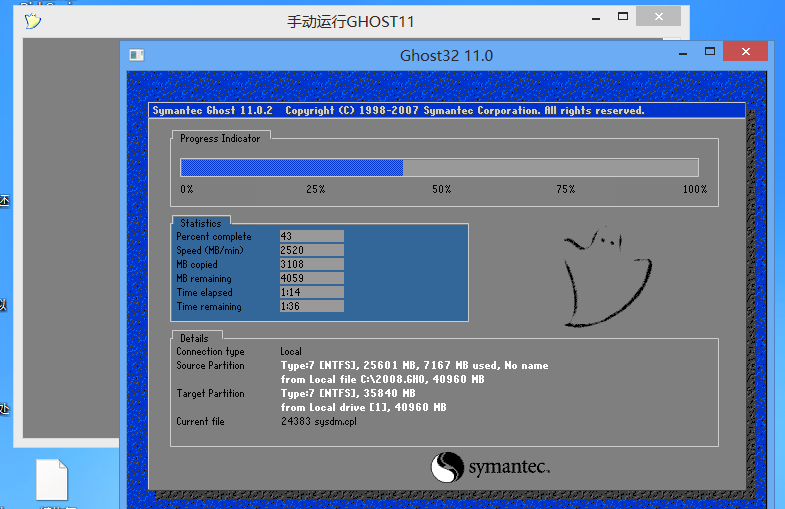Maximize the 手动运行GHOST11 window

point(623,17)
